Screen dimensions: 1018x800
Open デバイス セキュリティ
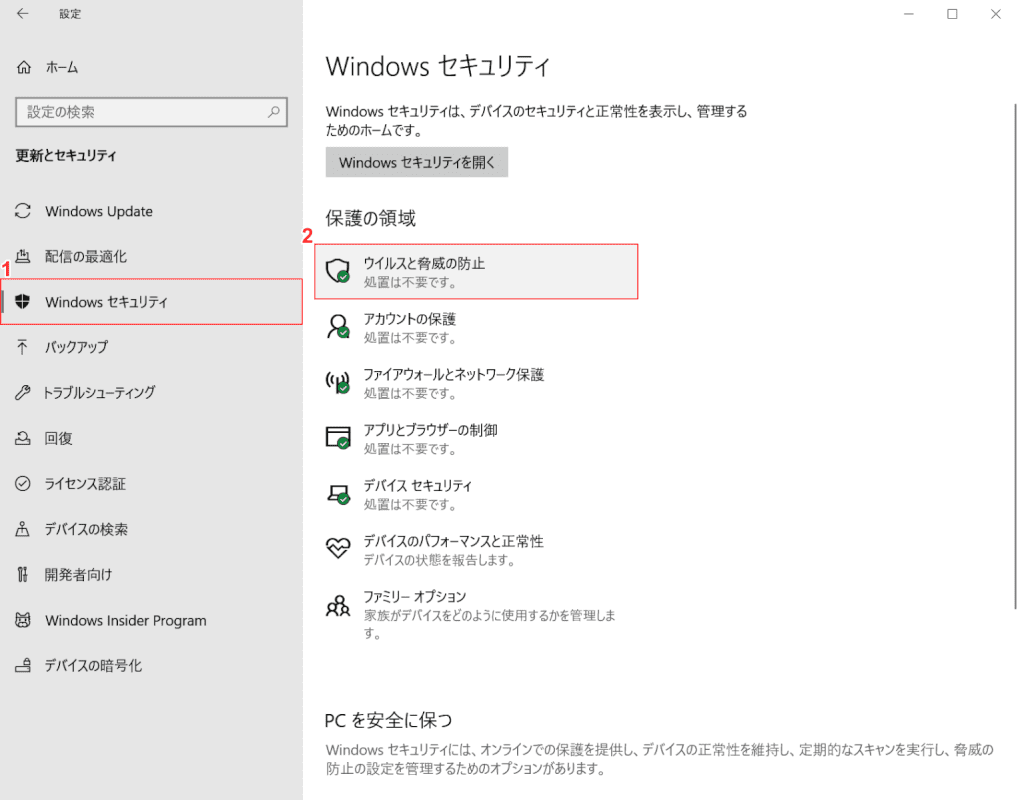[477, 494]
